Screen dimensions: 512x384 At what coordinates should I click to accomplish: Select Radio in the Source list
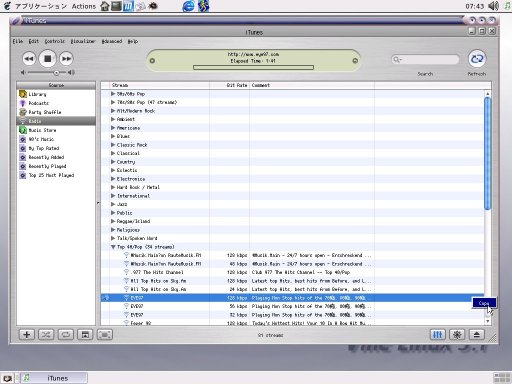56,121
